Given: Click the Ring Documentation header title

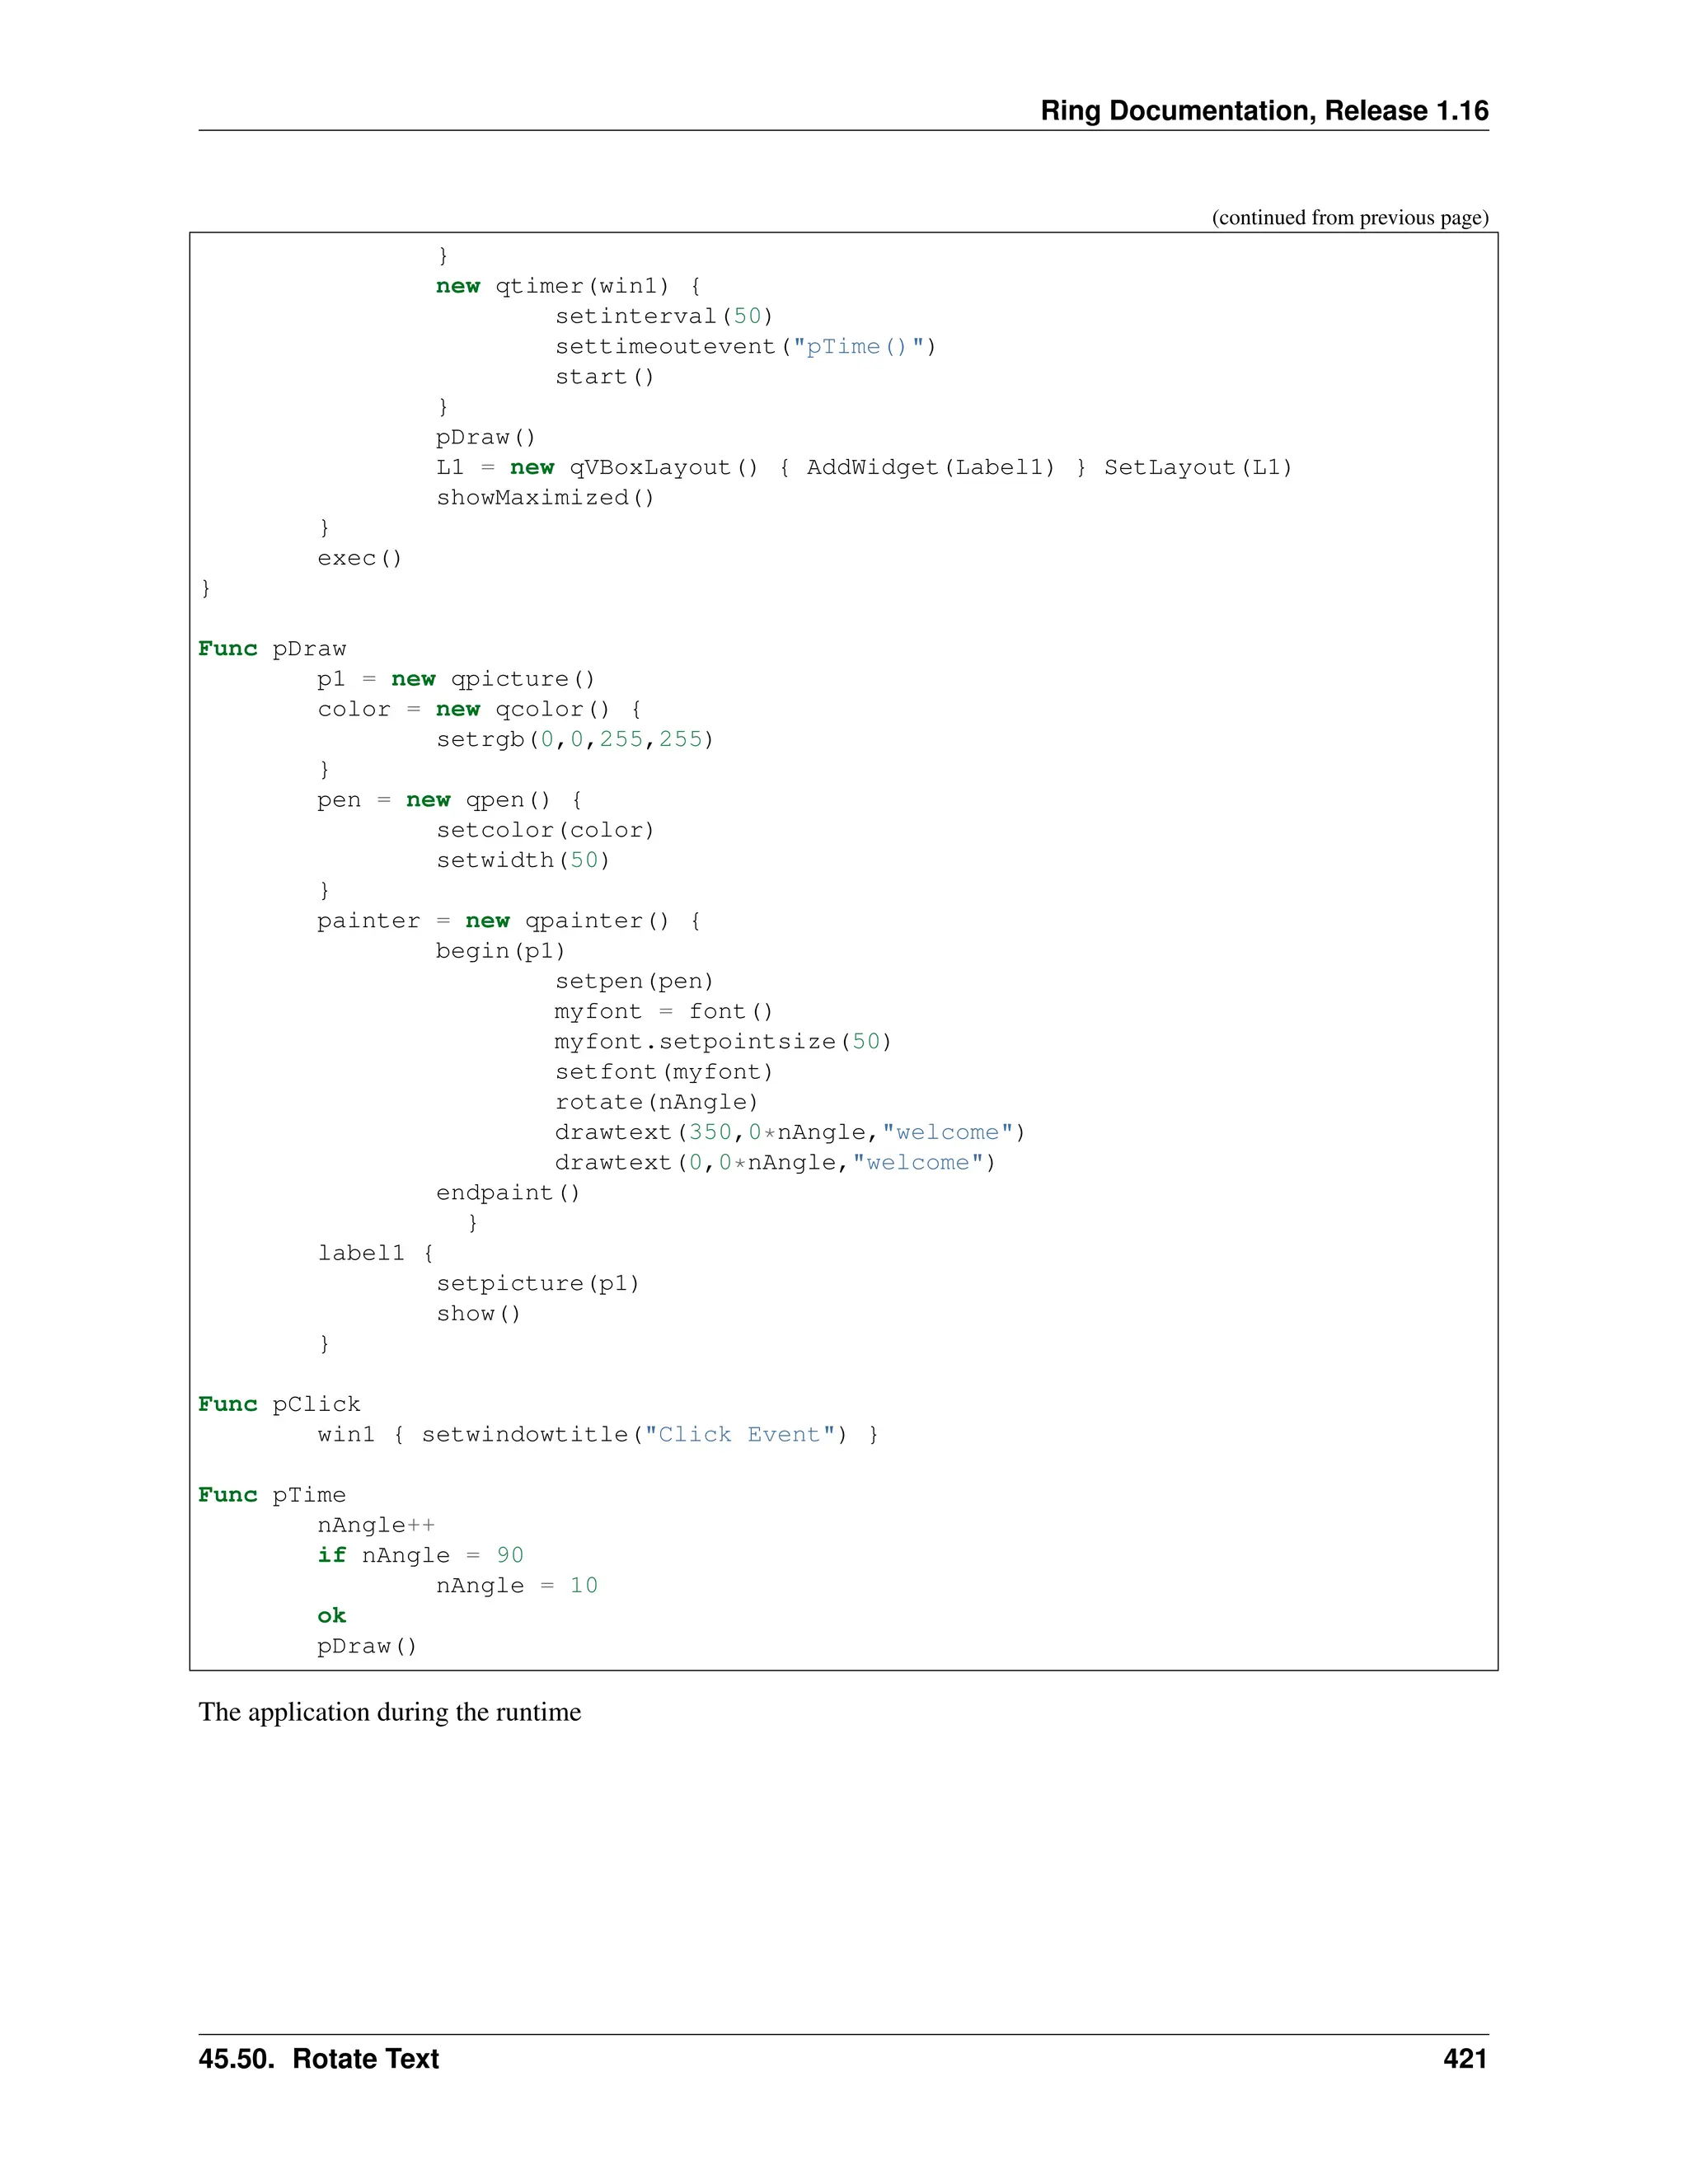Looking at the screenshot, I should 1263,111.
